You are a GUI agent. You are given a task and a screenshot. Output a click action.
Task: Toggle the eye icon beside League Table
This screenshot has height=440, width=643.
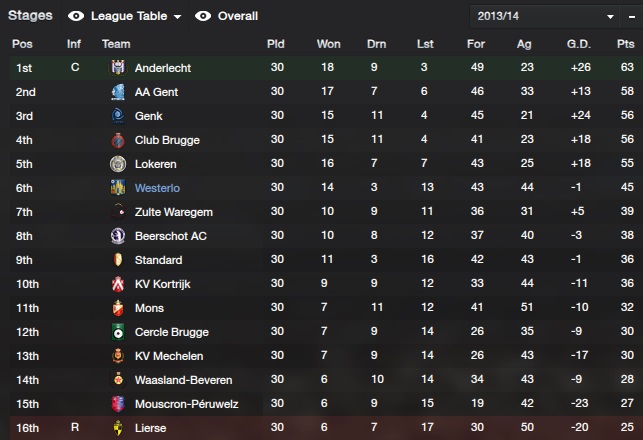click(76, 17)
